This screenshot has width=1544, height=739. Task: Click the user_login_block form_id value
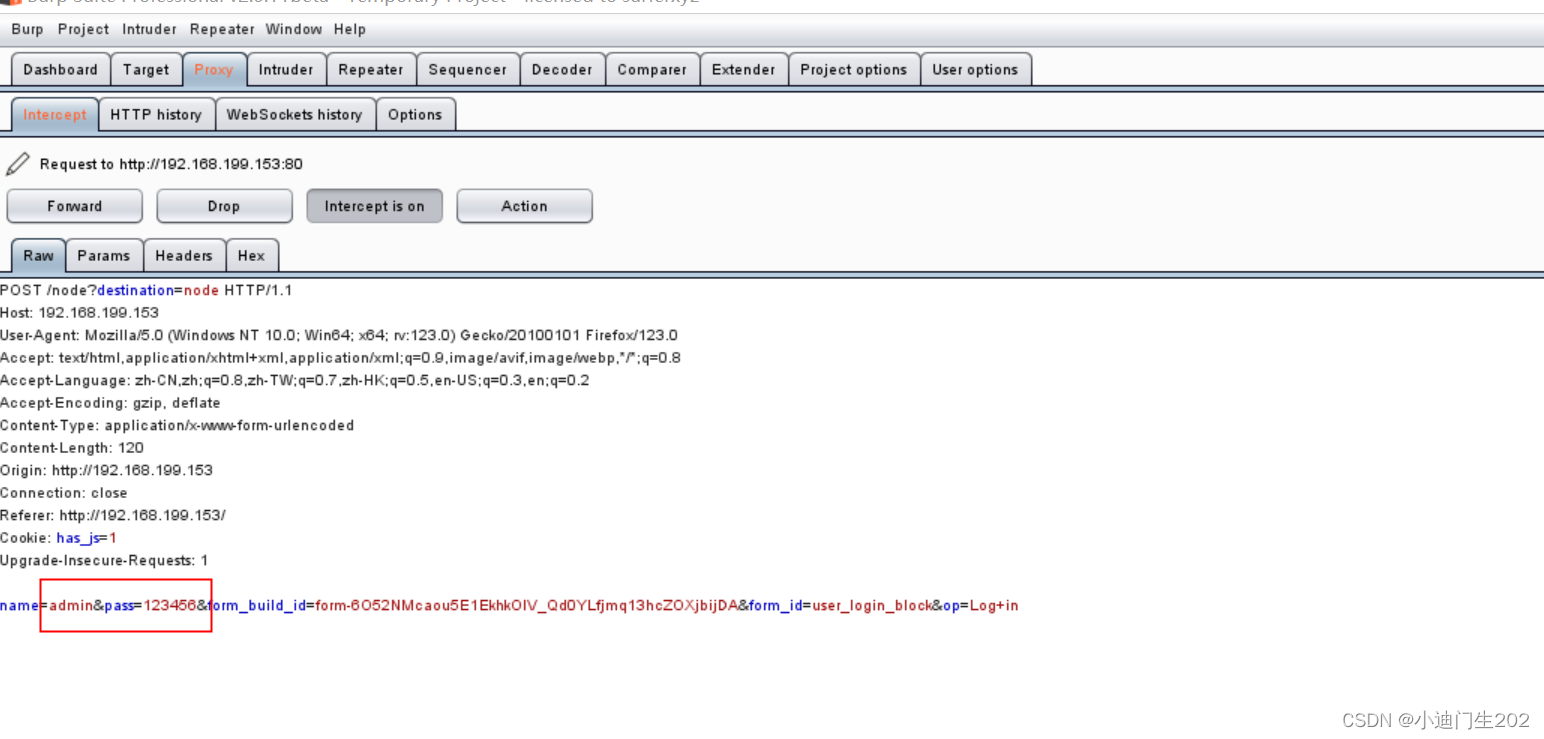(x=872, y=605)
